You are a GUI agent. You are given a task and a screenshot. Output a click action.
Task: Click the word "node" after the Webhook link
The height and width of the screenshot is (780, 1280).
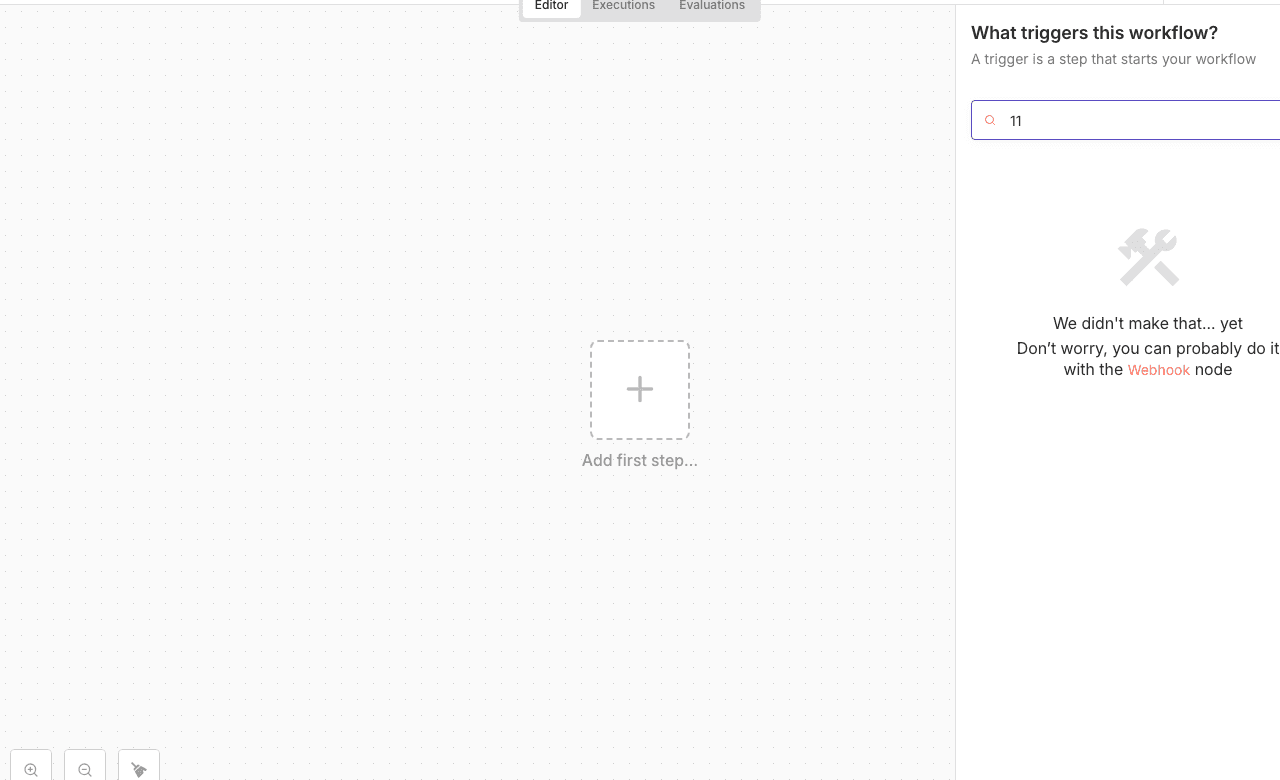point(1213,370)
